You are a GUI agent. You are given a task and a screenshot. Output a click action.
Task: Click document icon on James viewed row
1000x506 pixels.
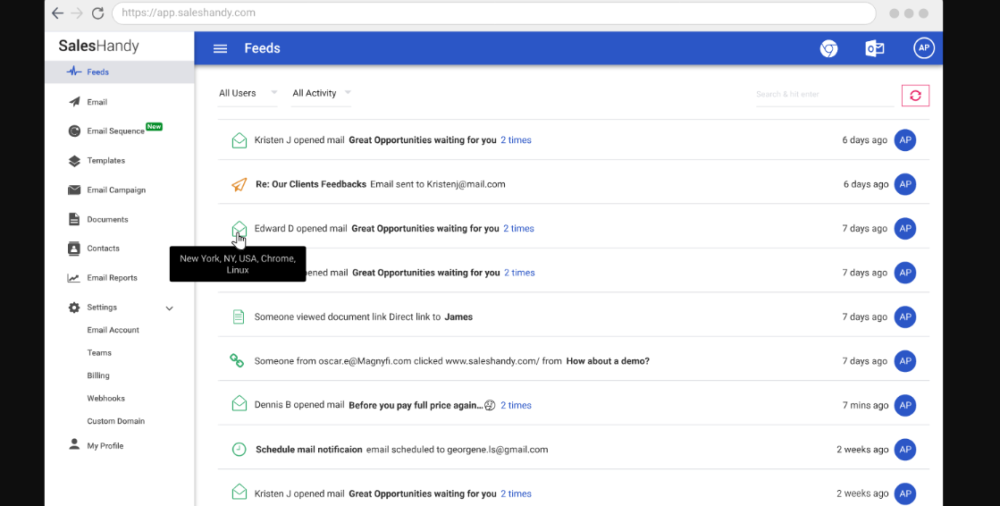coord(238,317)
